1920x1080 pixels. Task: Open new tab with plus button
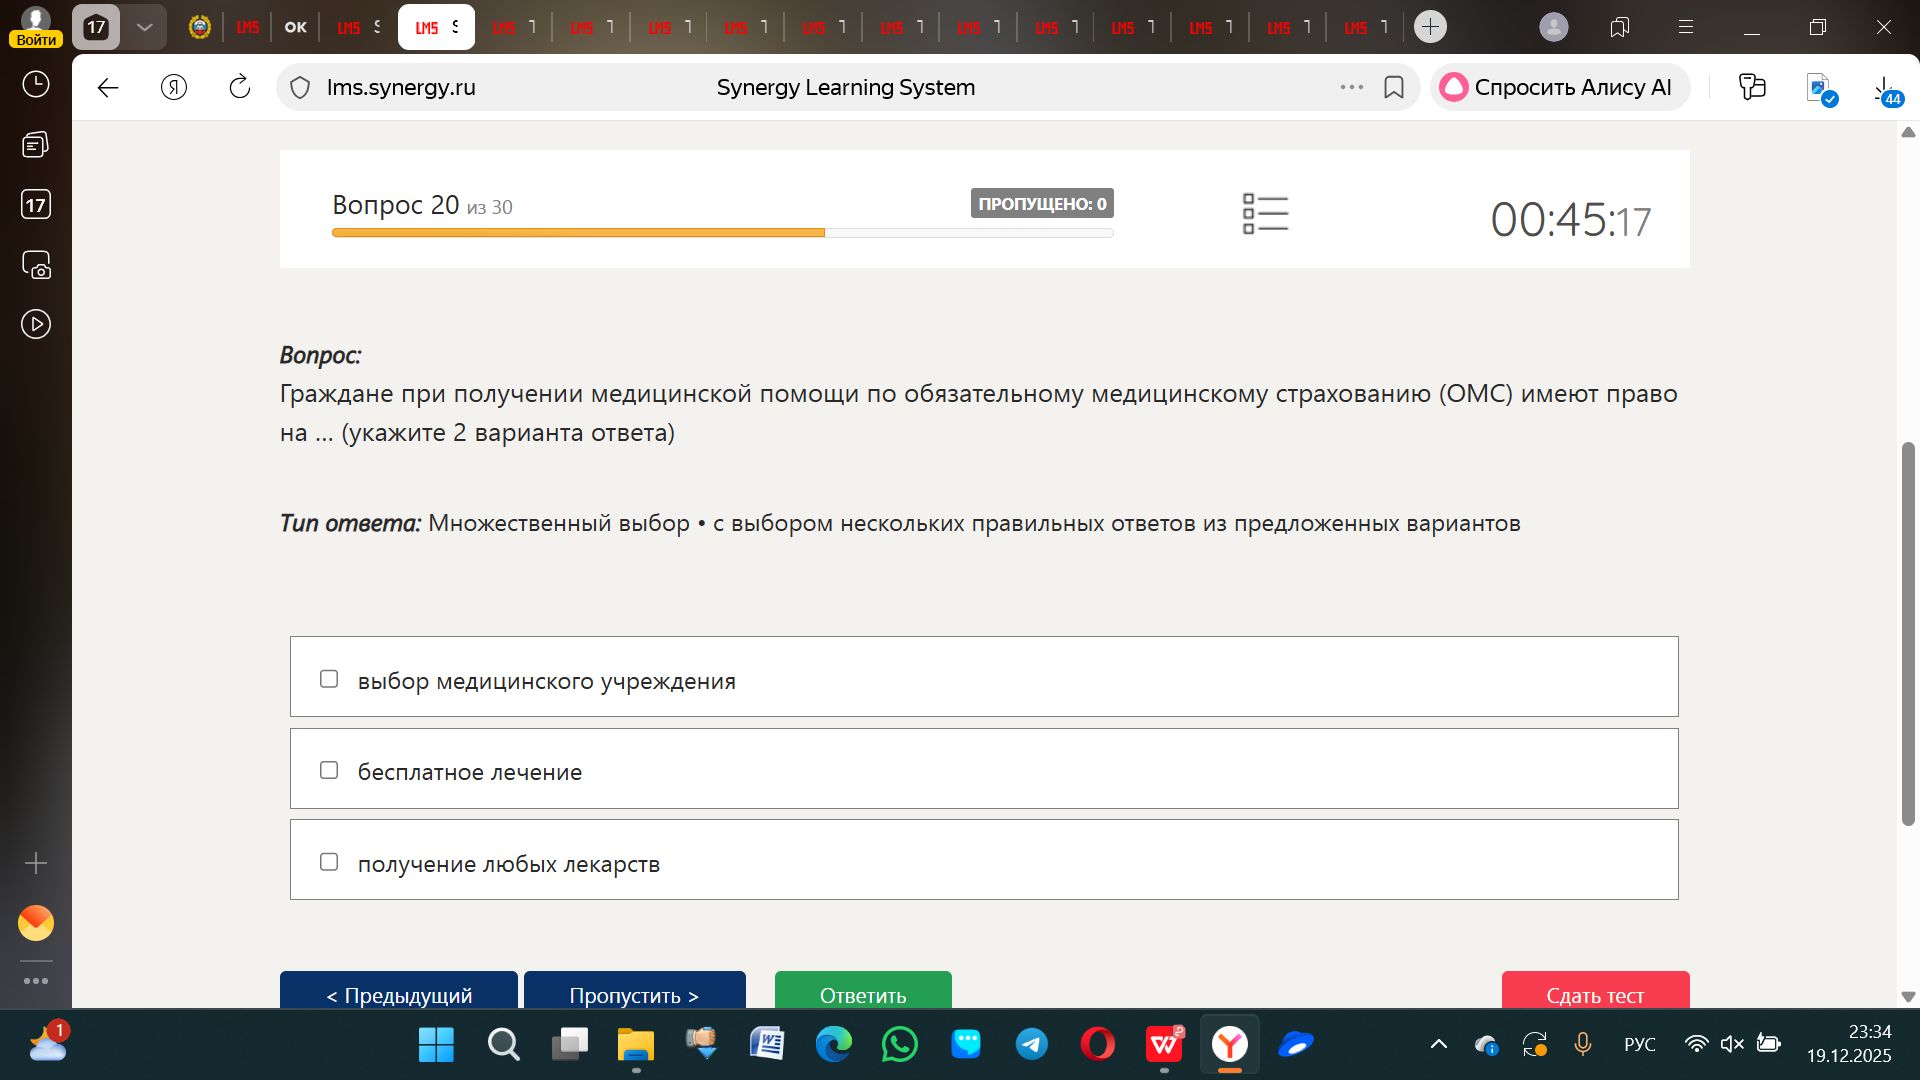(1431, 27)
